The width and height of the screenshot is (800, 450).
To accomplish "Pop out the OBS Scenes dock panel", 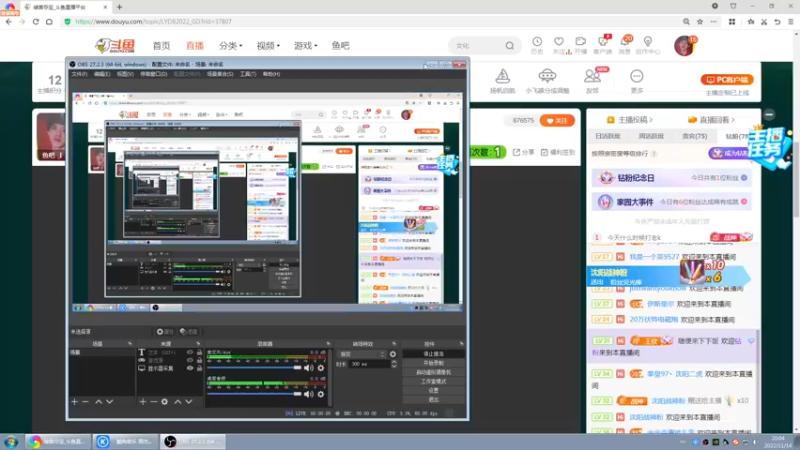I will tap(130, 344).
